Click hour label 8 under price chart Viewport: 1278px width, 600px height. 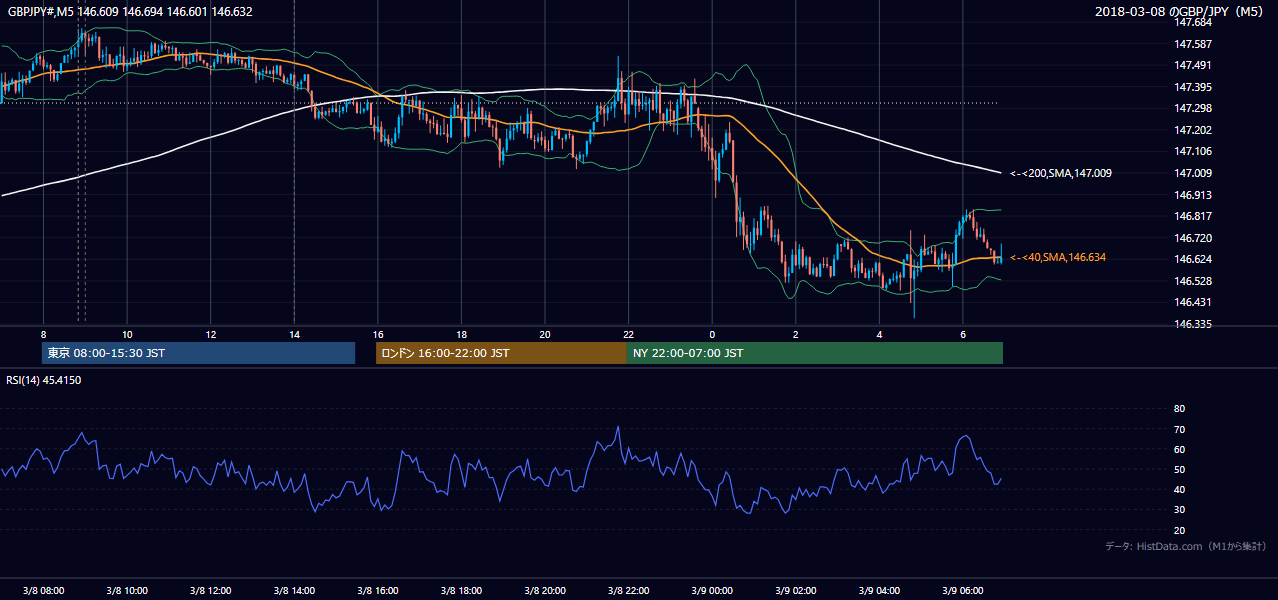coord(43,333)
